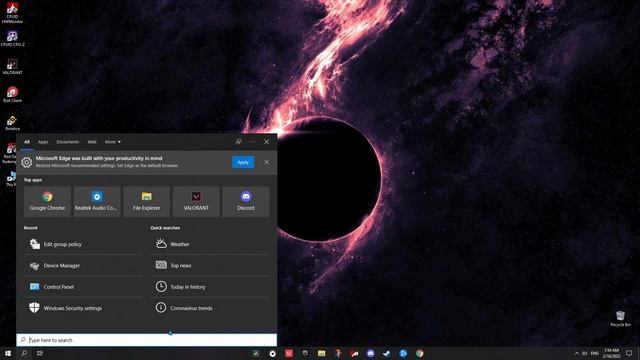The image size is (640, 360).
Task: Select VALORANT desktop shortcut
Action: pyautogui.click(x=12, y=67)
